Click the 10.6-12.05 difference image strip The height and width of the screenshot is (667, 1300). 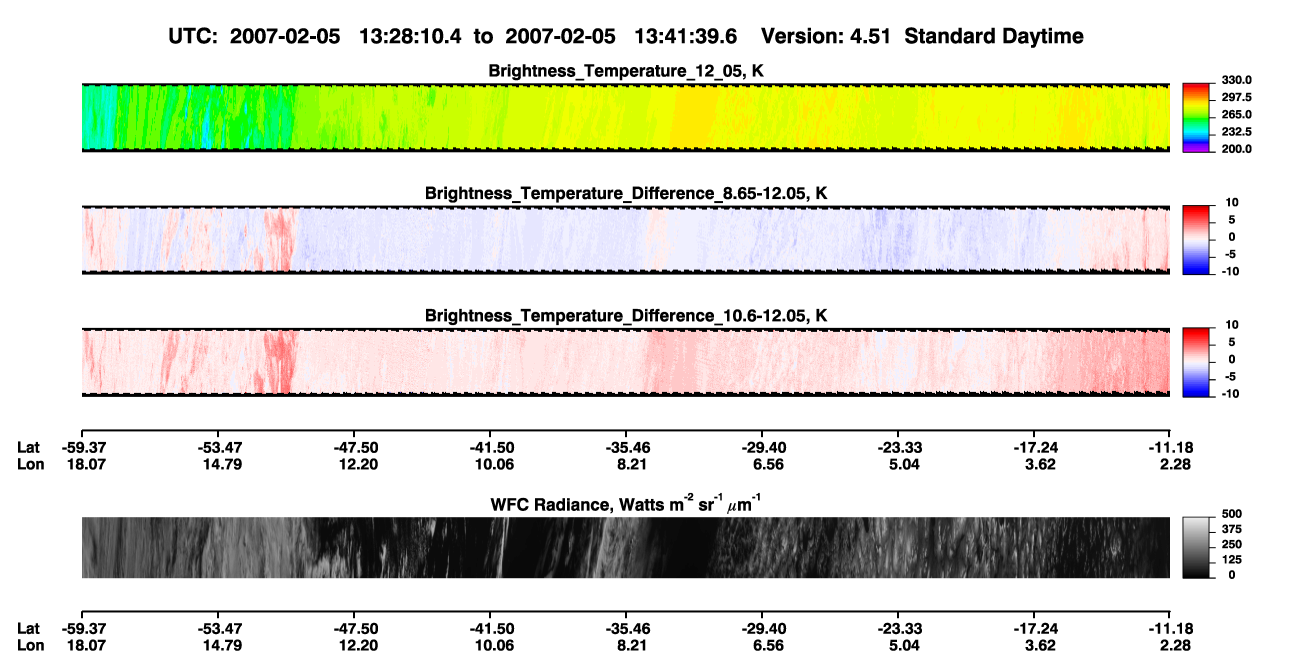(x=626, y=362)
